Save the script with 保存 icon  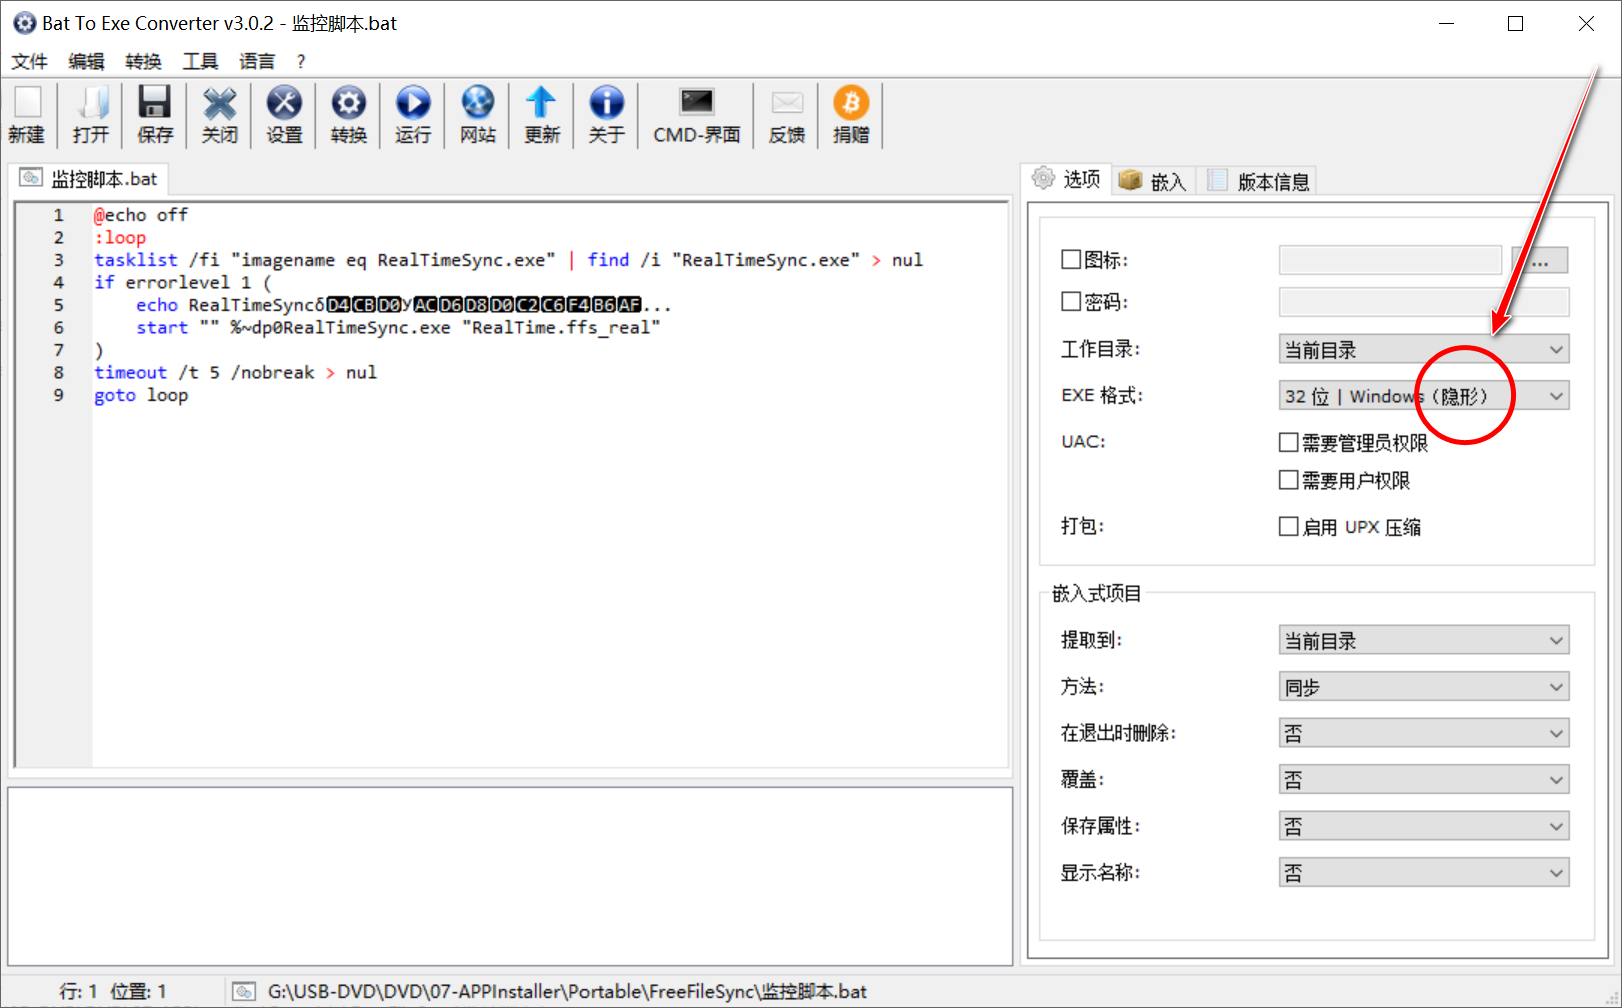[154, 113]
